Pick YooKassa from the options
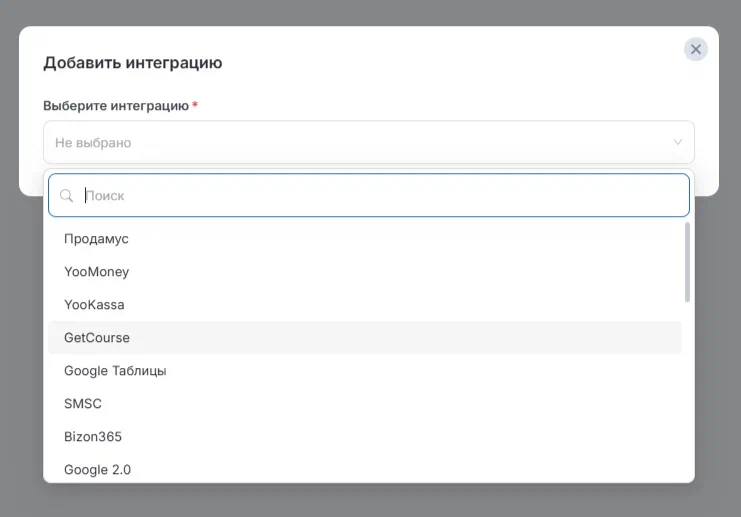The width and height of the screenshot is (741, 517). click(x=365, y=305)
